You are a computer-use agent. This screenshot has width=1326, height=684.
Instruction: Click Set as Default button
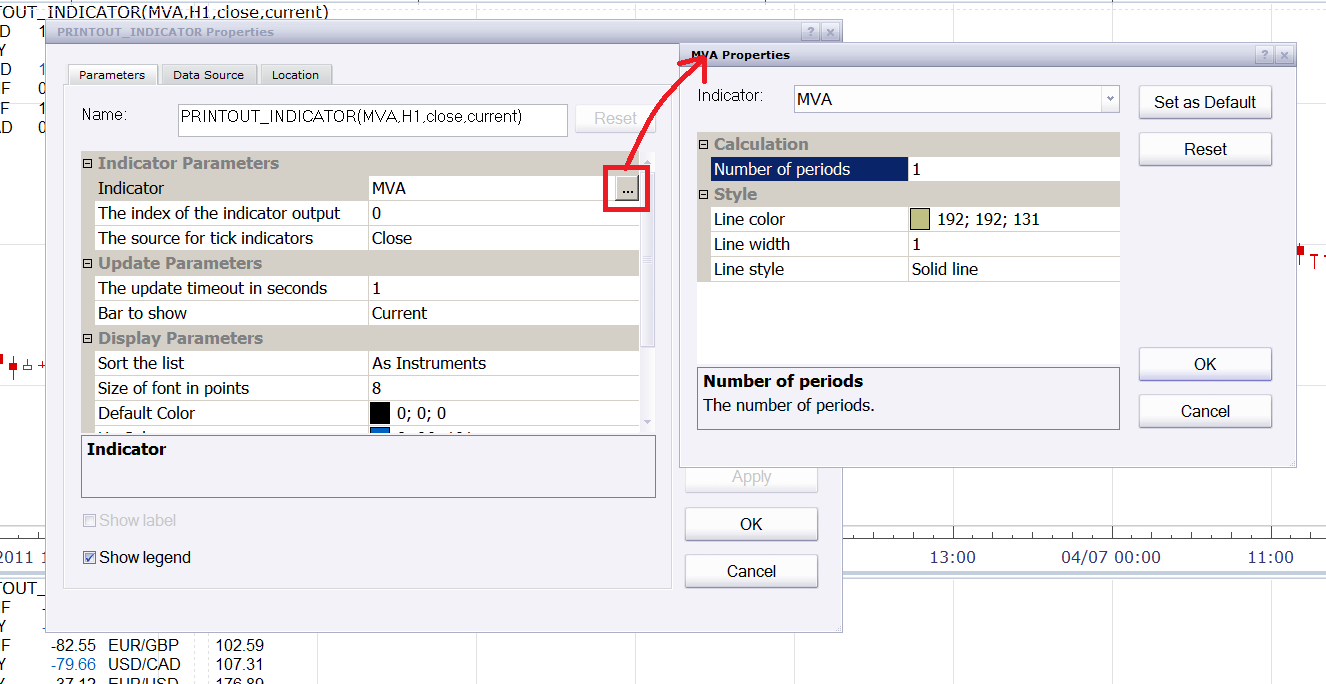pyautogui.click(x=1205, y=102)
